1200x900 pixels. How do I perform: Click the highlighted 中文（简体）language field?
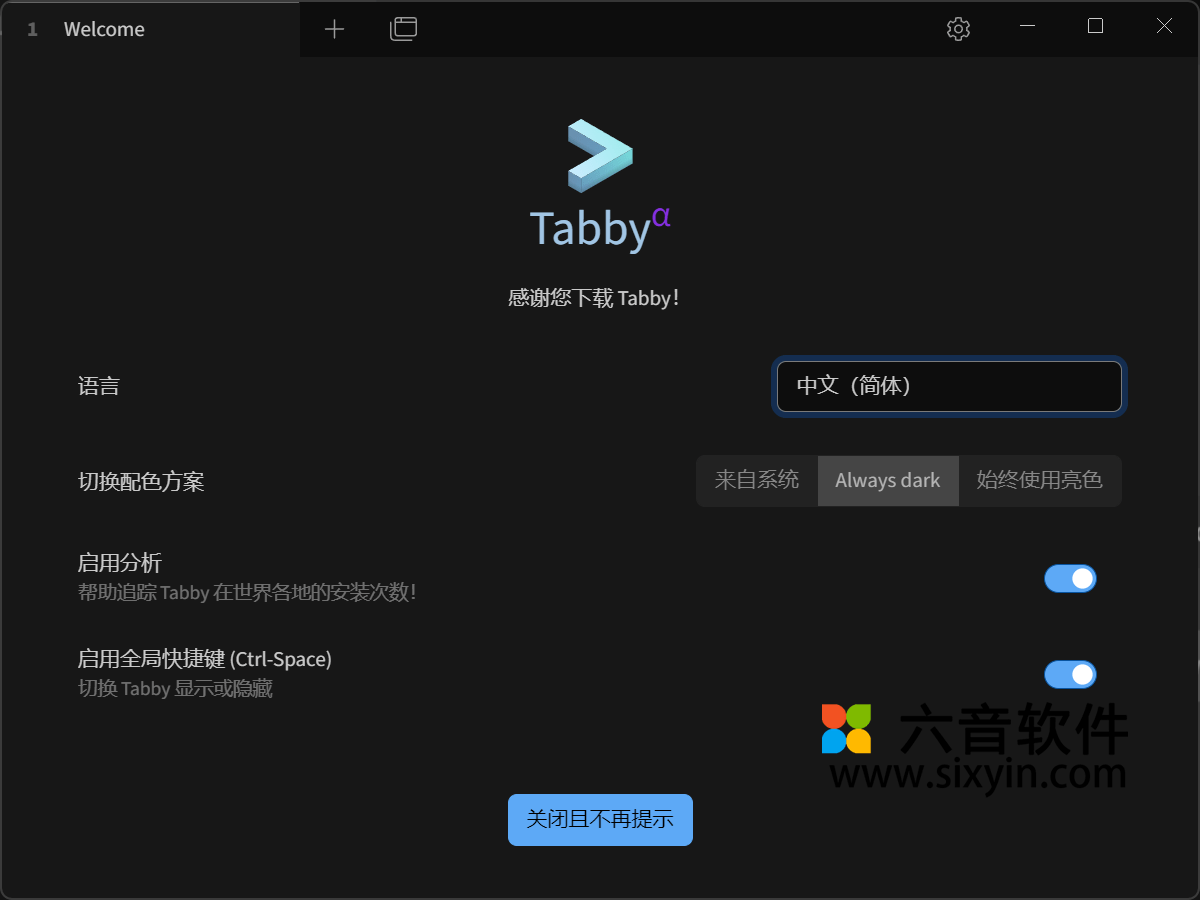click(x=948, y=386)
